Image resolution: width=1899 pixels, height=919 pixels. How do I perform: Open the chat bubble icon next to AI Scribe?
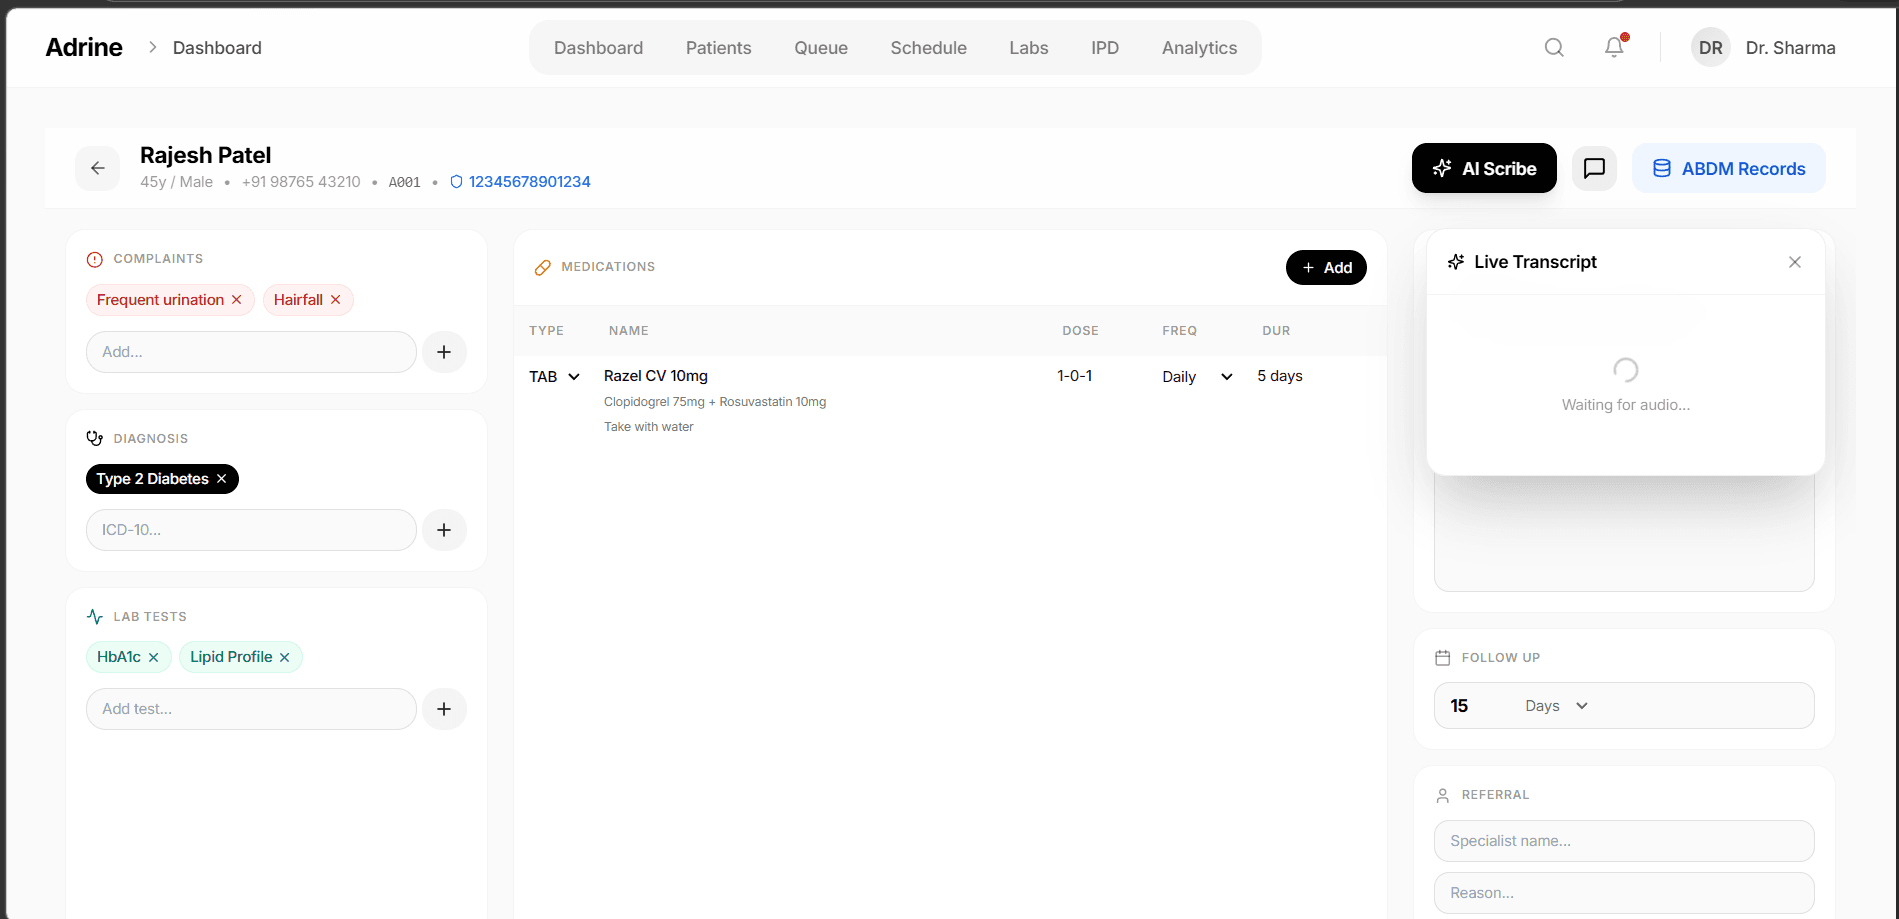[1594, 168]
